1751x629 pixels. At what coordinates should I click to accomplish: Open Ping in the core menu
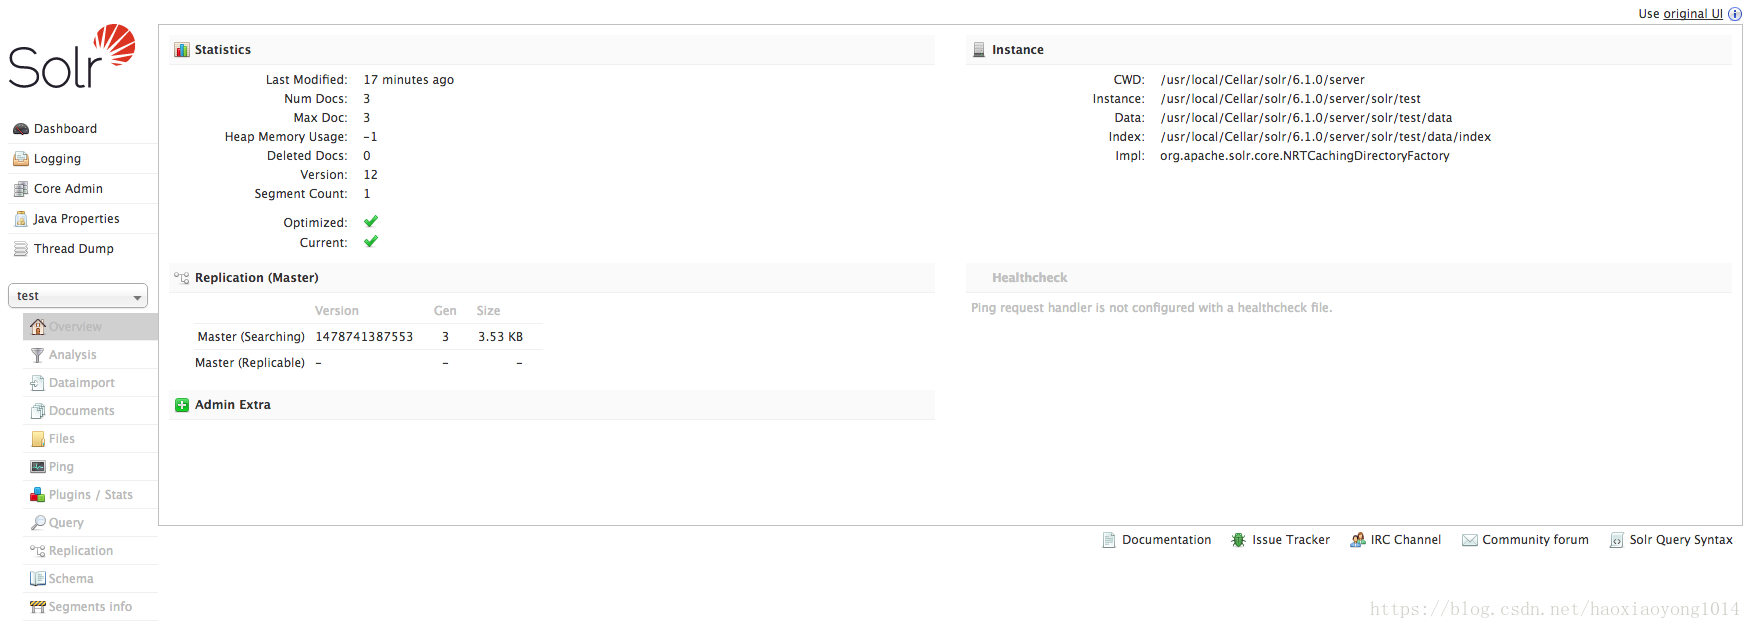pyautogui.click(x=61, y=467)
